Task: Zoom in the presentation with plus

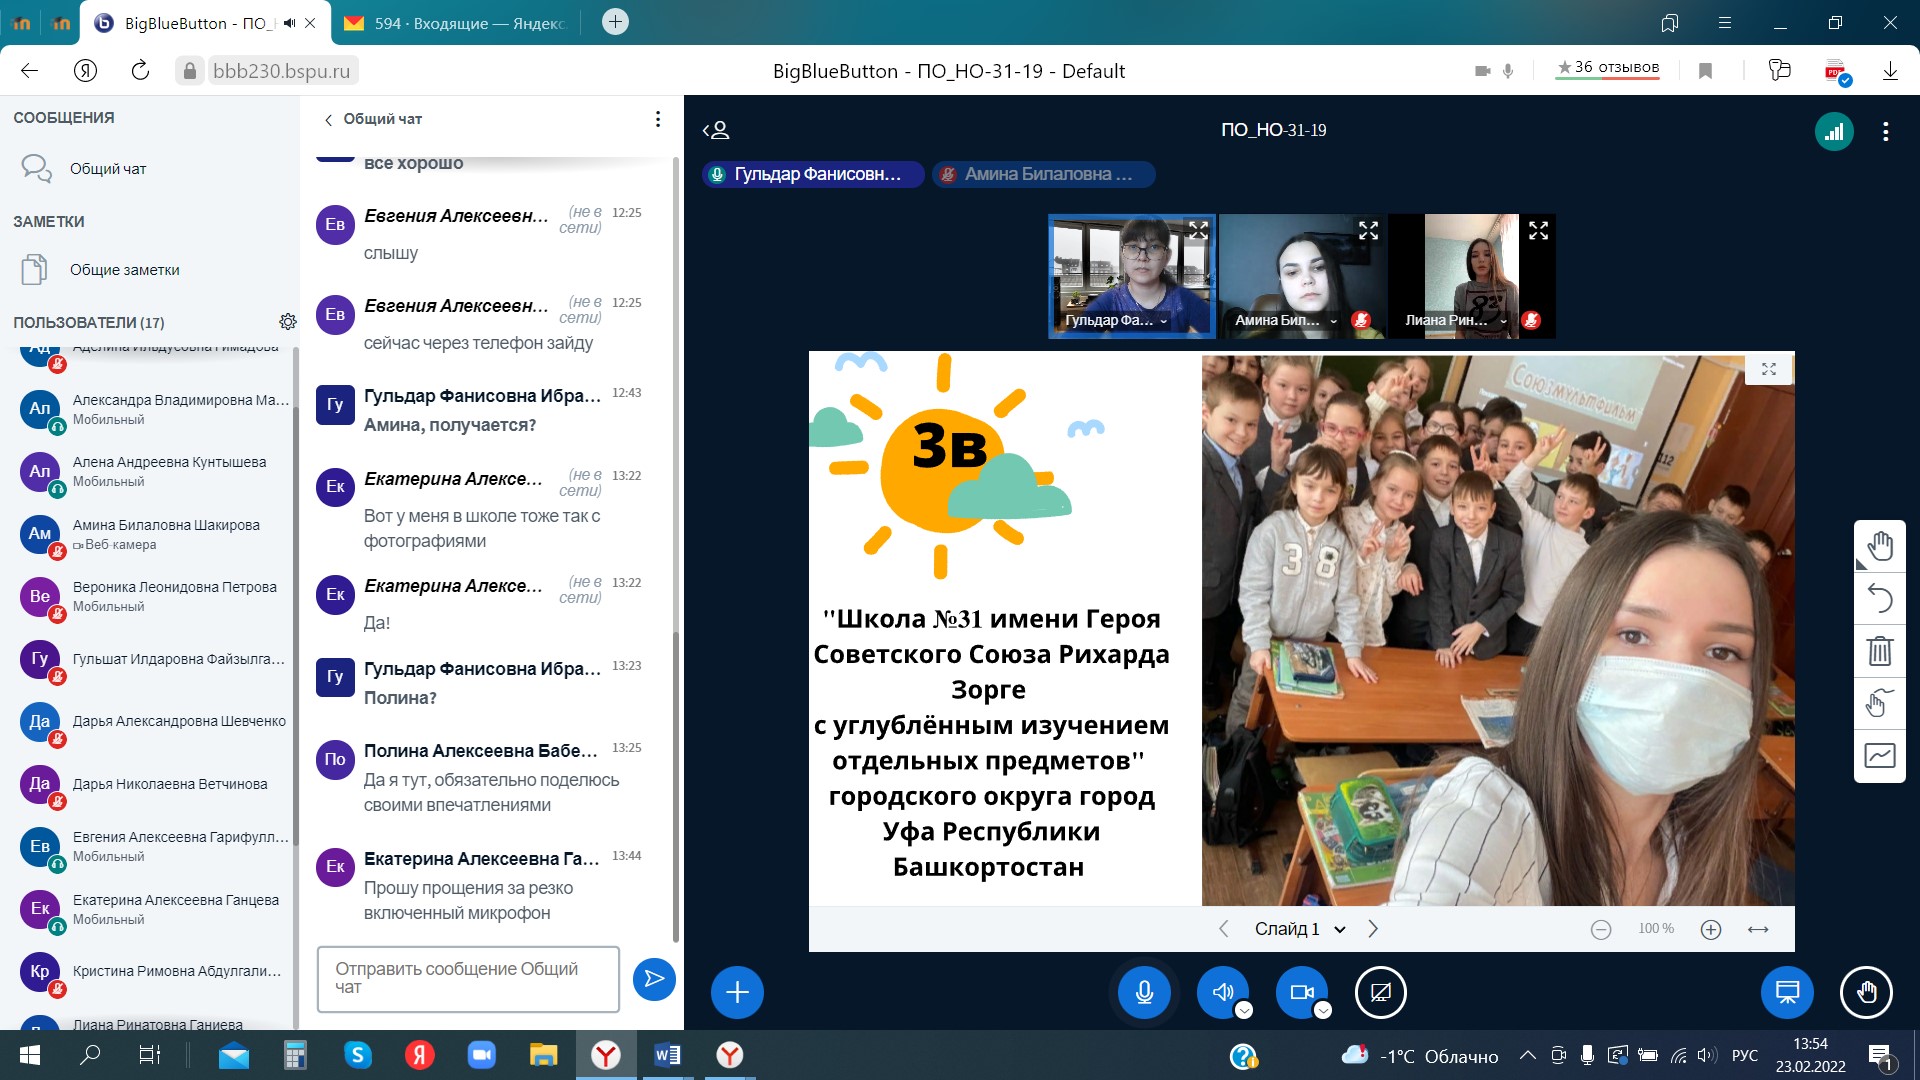Action: pos(1711,930)
